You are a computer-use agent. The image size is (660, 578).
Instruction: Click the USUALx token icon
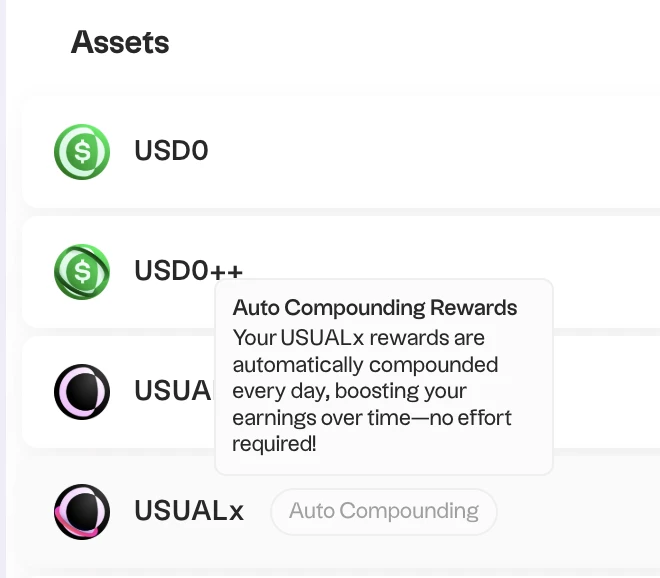tap(82, 511)
